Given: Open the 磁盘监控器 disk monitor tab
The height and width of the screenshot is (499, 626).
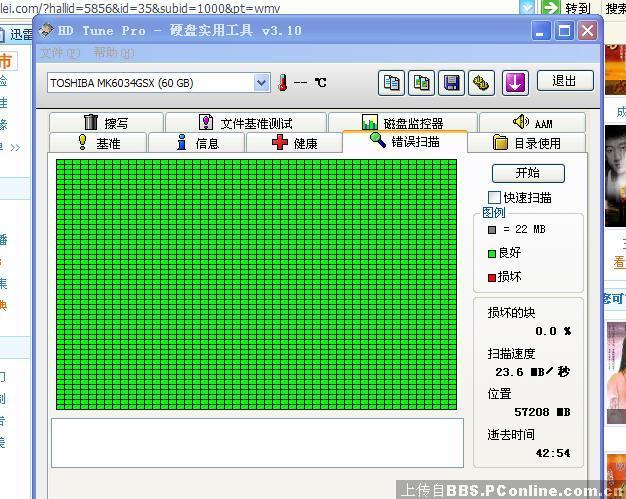Looking at the screenshot, I should tap(402, 123).
